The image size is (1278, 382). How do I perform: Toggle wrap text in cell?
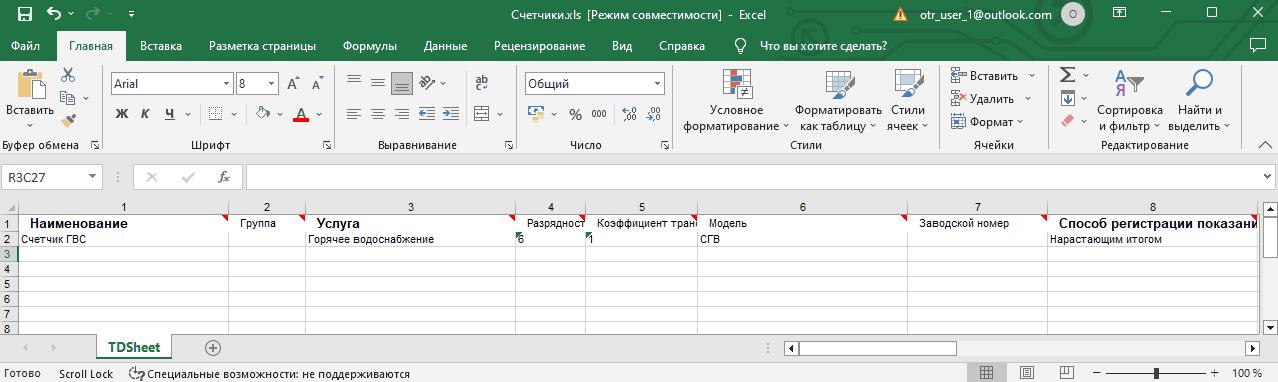(x=481, y=82)
